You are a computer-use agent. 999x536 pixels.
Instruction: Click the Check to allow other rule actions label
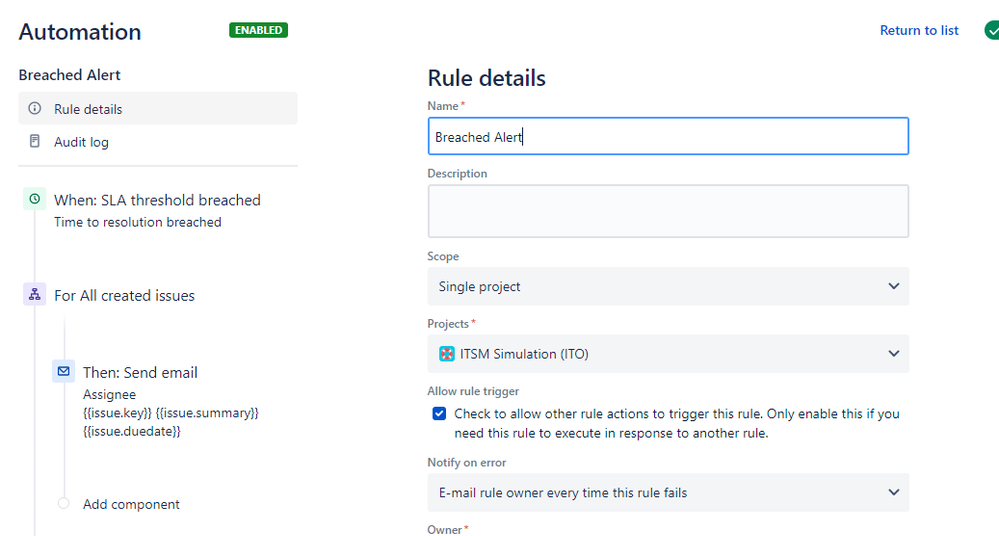677,423
